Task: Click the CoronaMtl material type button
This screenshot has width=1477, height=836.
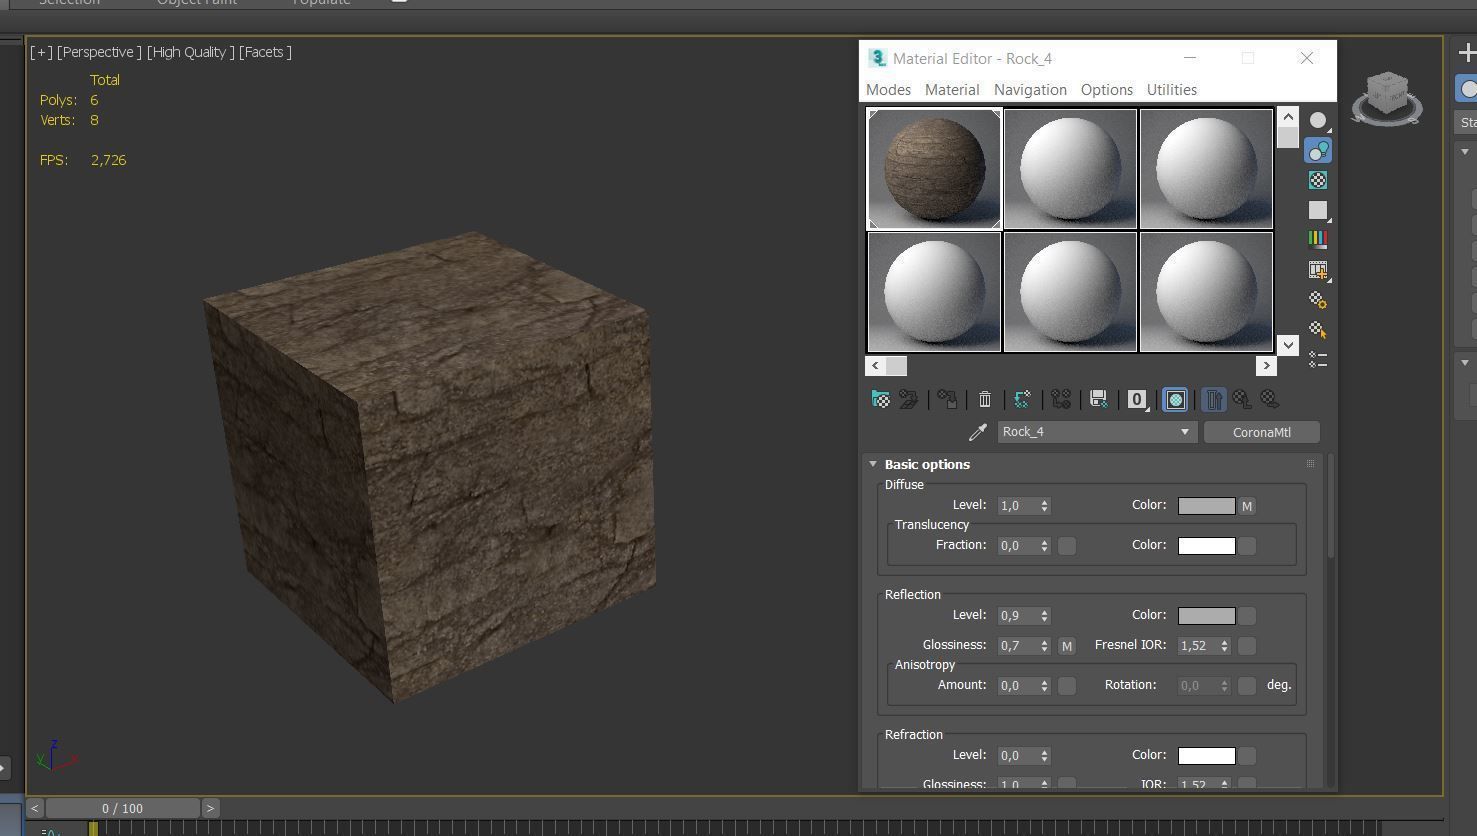Action: [1261, 432]
